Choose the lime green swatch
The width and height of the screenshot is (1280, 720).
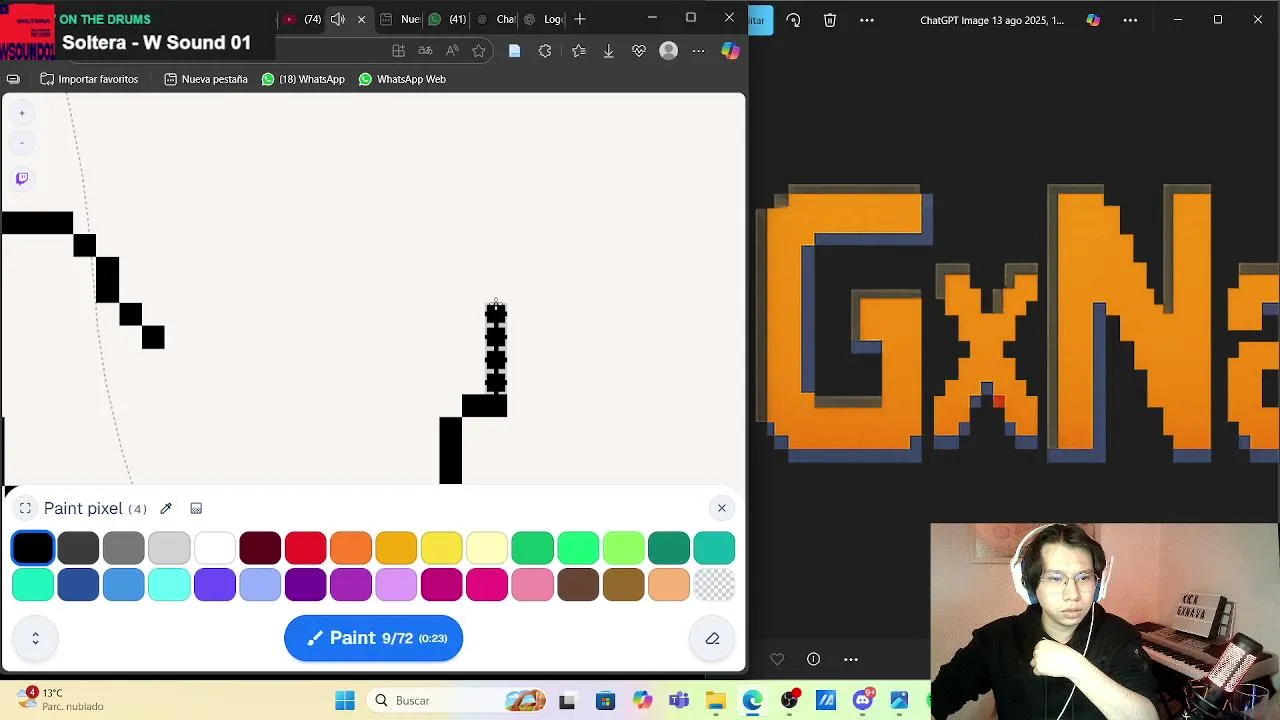[x=624, y=548]
